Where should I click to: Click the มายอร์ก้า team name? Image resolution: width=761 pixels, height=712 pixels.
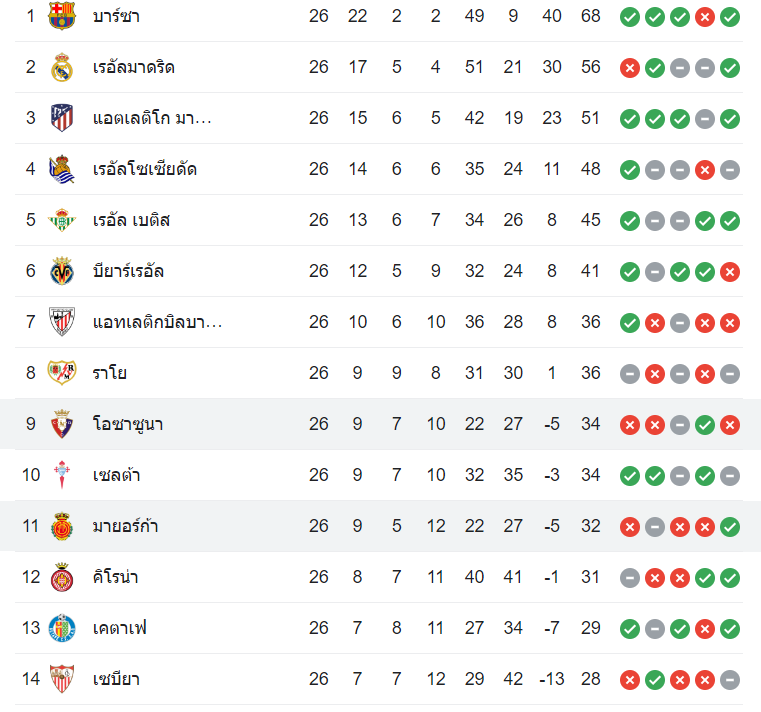125,526
